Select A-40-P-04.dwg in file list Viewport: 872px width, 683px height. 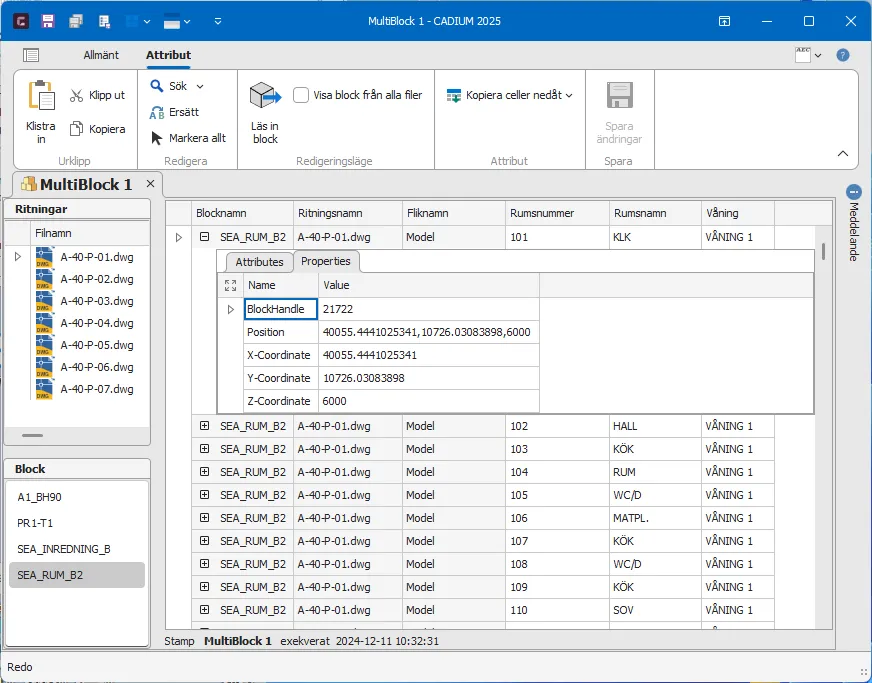click(x=97, y=323)
